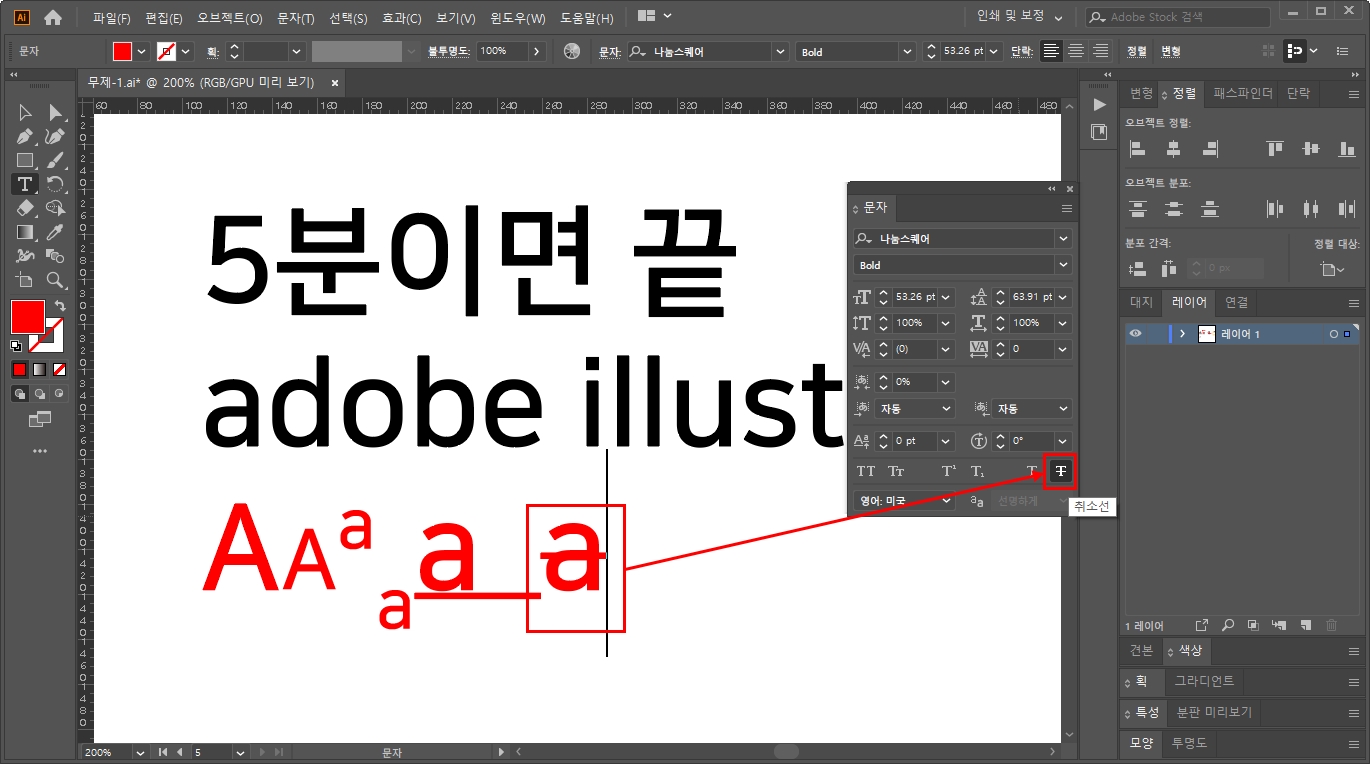Open font family dropdown in Character panel
The image size is (1370, 764).
point(1063,239)
